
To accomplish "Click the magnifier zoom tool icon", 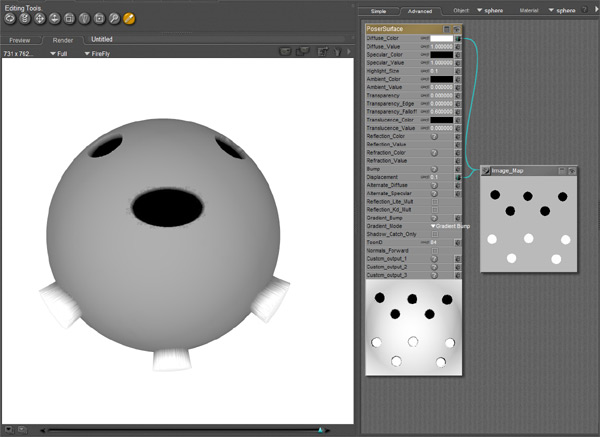I will tap(115, 18).
